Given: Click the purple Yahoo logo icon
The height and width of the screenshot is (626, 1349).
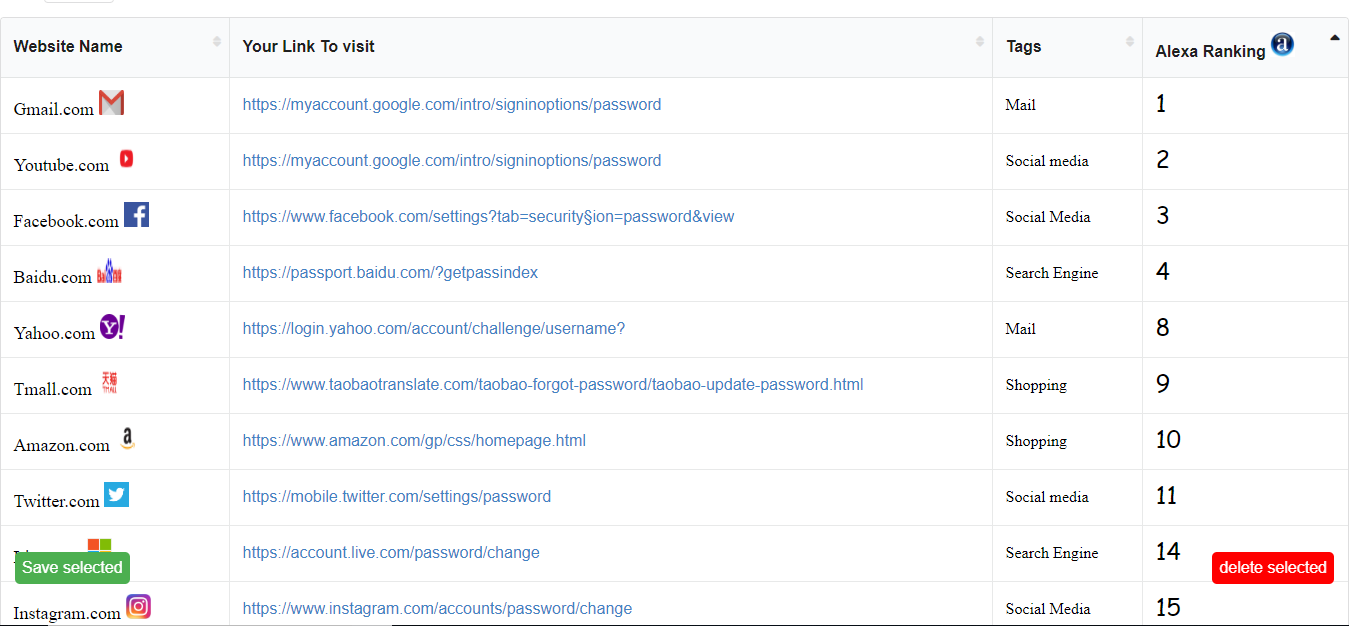Looking at the screenshot, I should pyautogui.click(x=112, y=327).
